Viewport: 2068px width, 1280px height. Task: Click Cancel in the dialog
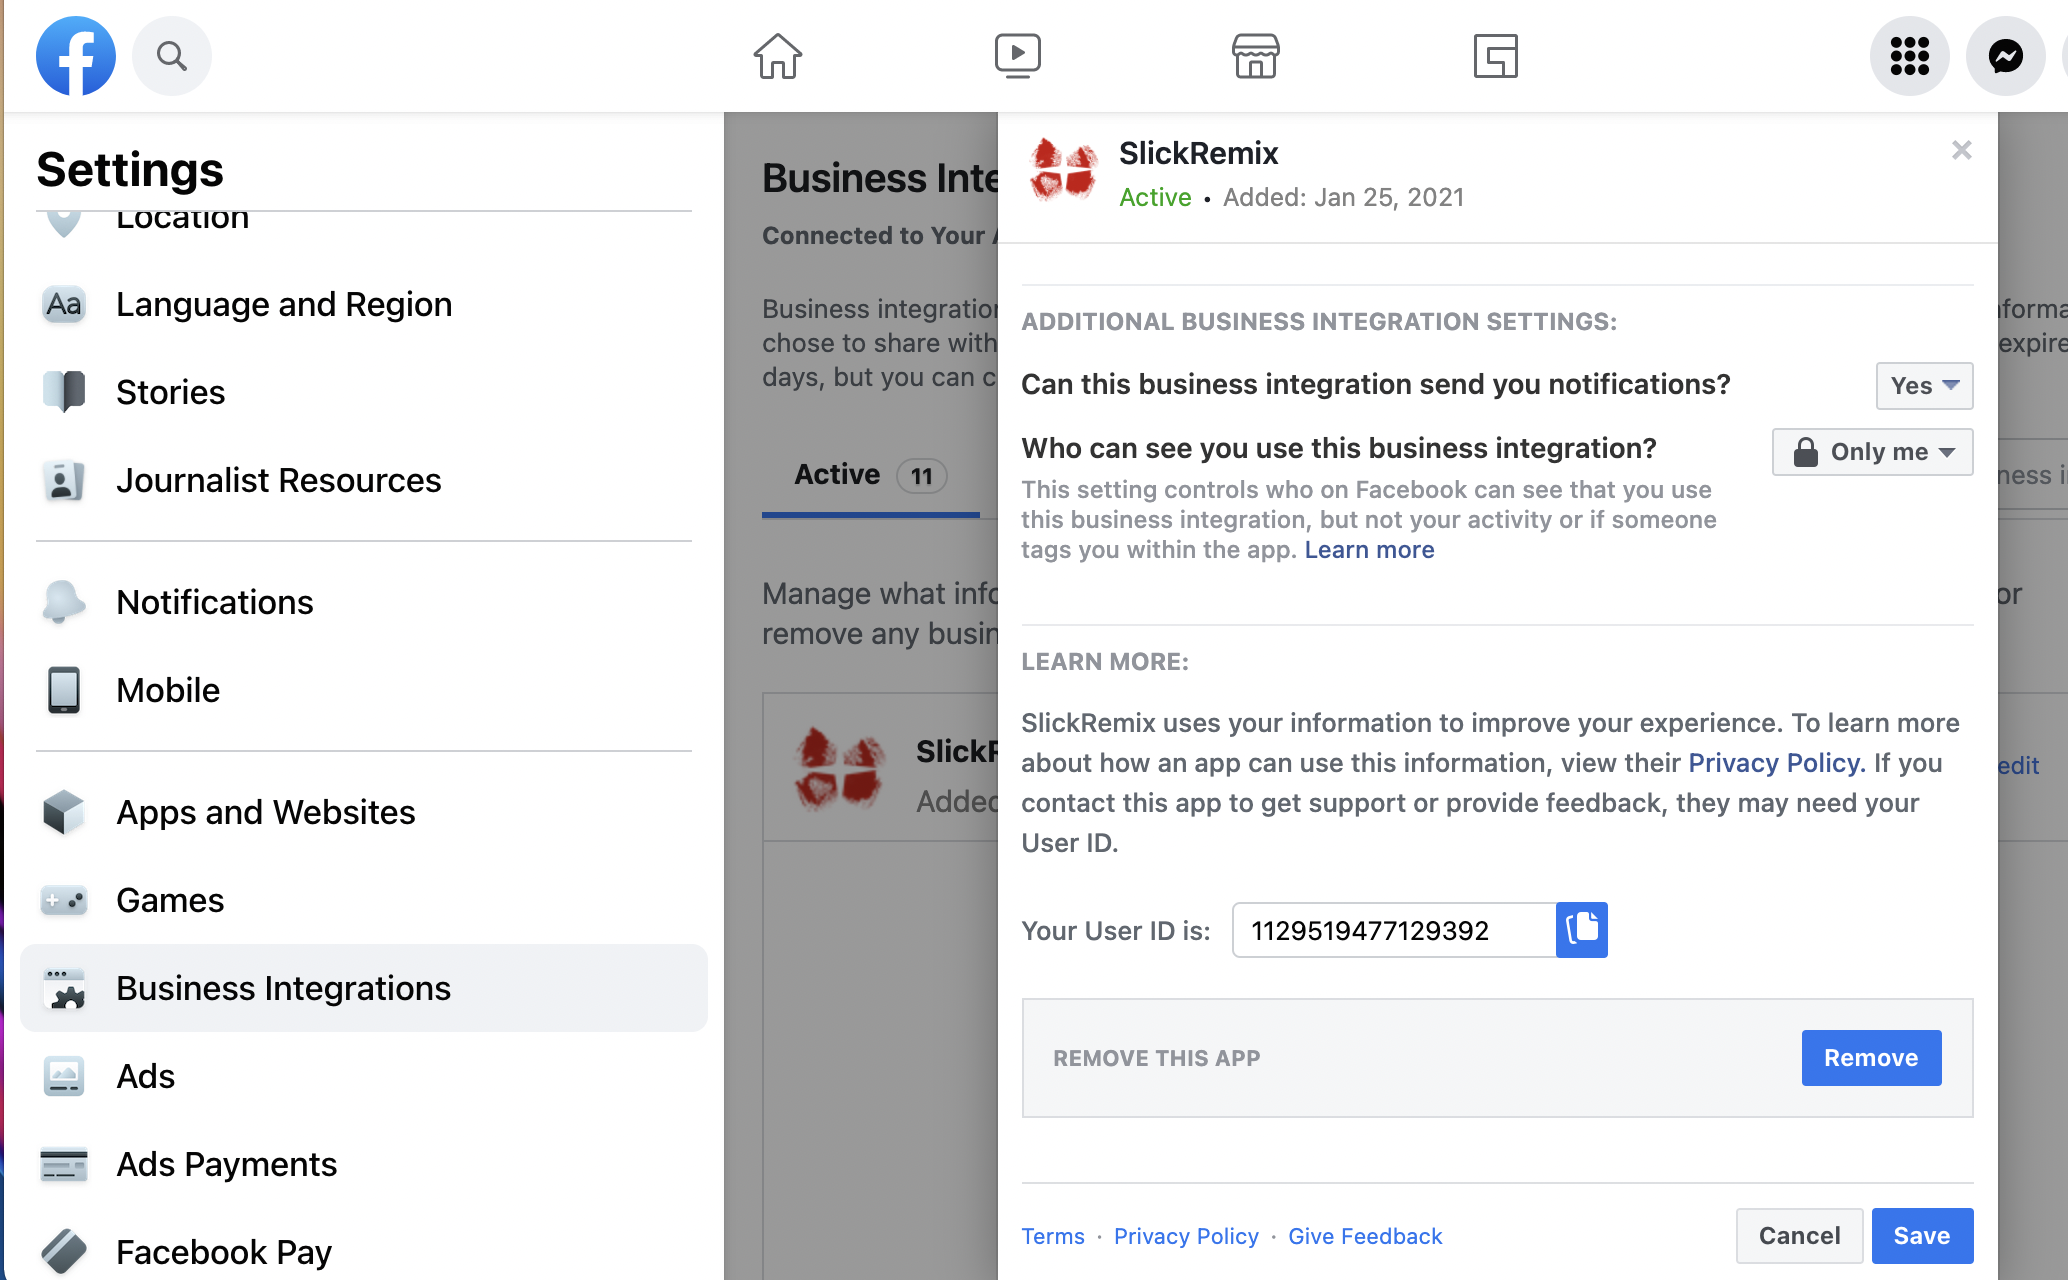(x=1799, y=1236)
